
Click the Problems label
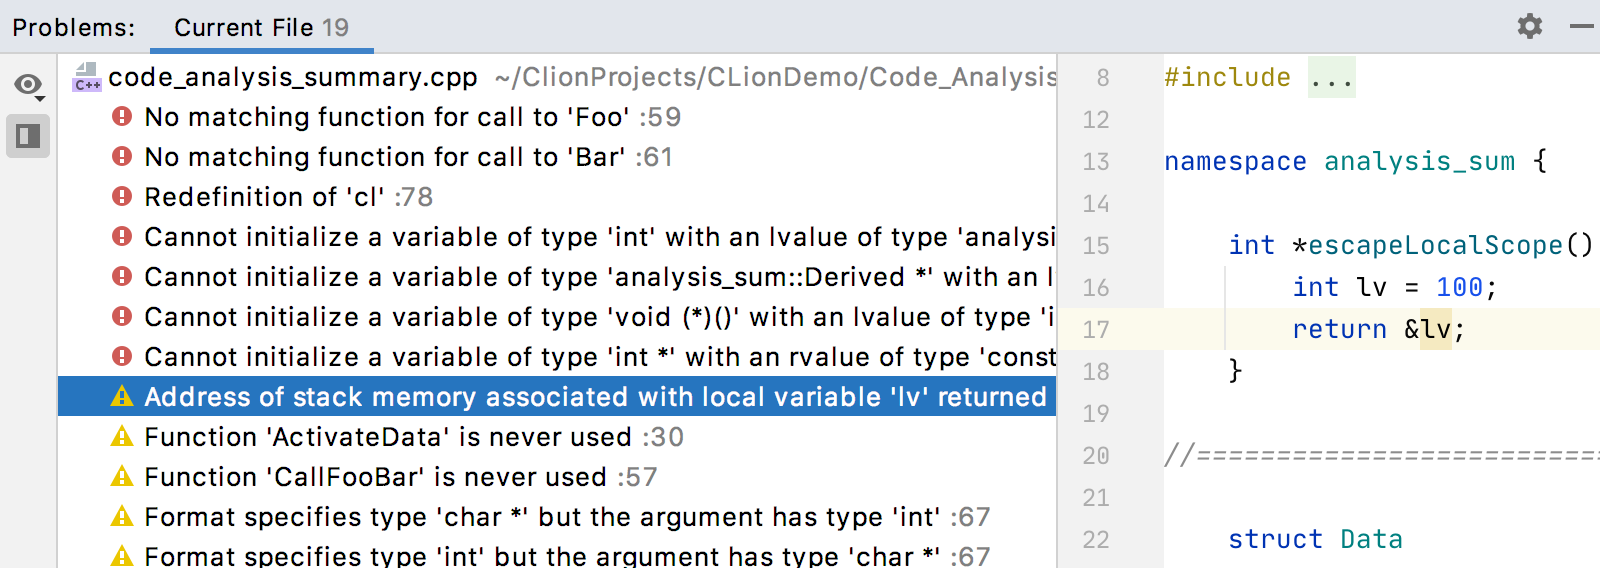74,27
